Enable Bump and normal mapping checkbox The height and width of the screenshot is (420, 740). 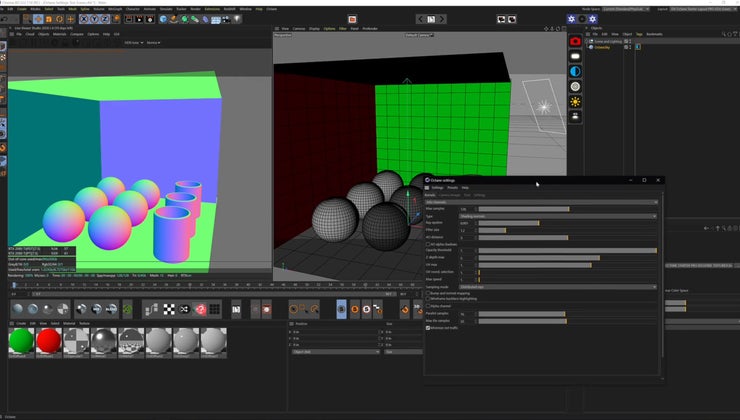428,293
